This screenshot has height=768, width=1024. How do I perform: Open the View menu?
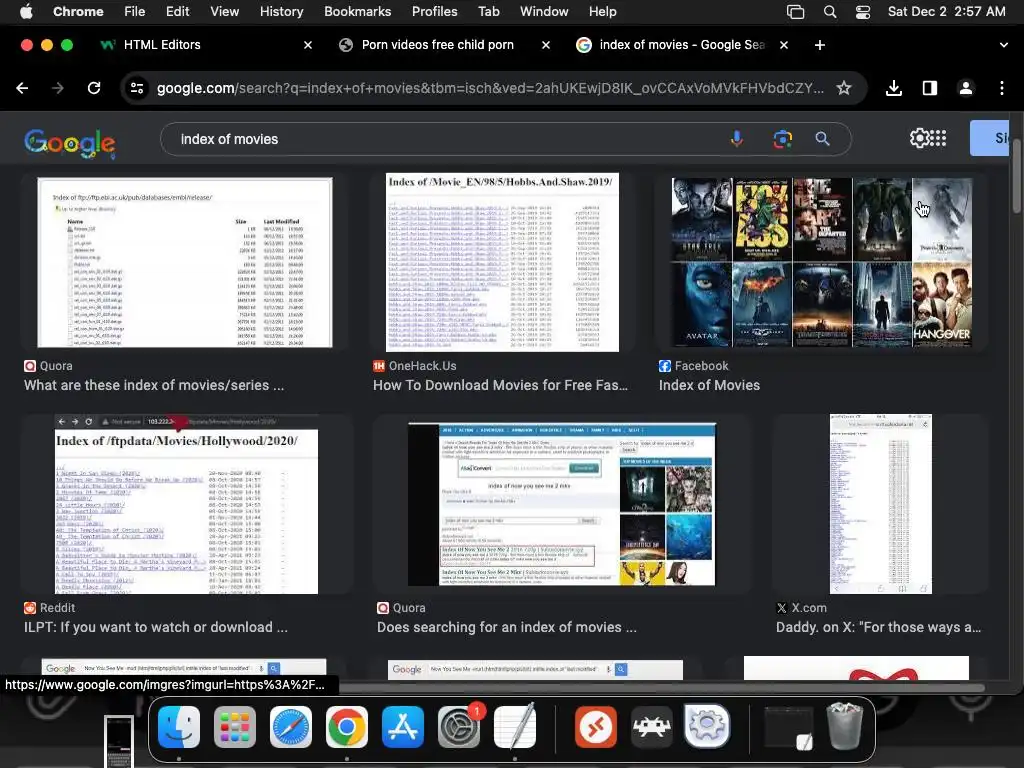pos(224,11)
